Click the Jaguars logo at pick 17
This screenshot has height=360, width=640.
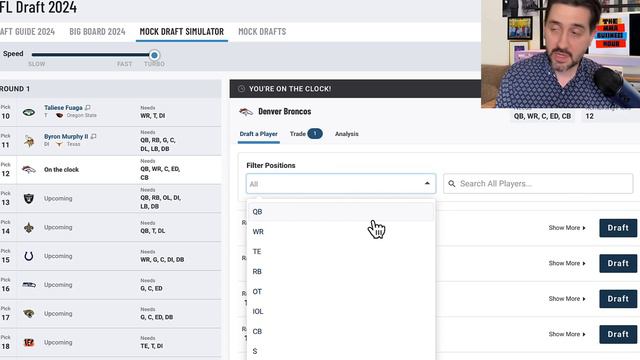click(x=29, y=313)
